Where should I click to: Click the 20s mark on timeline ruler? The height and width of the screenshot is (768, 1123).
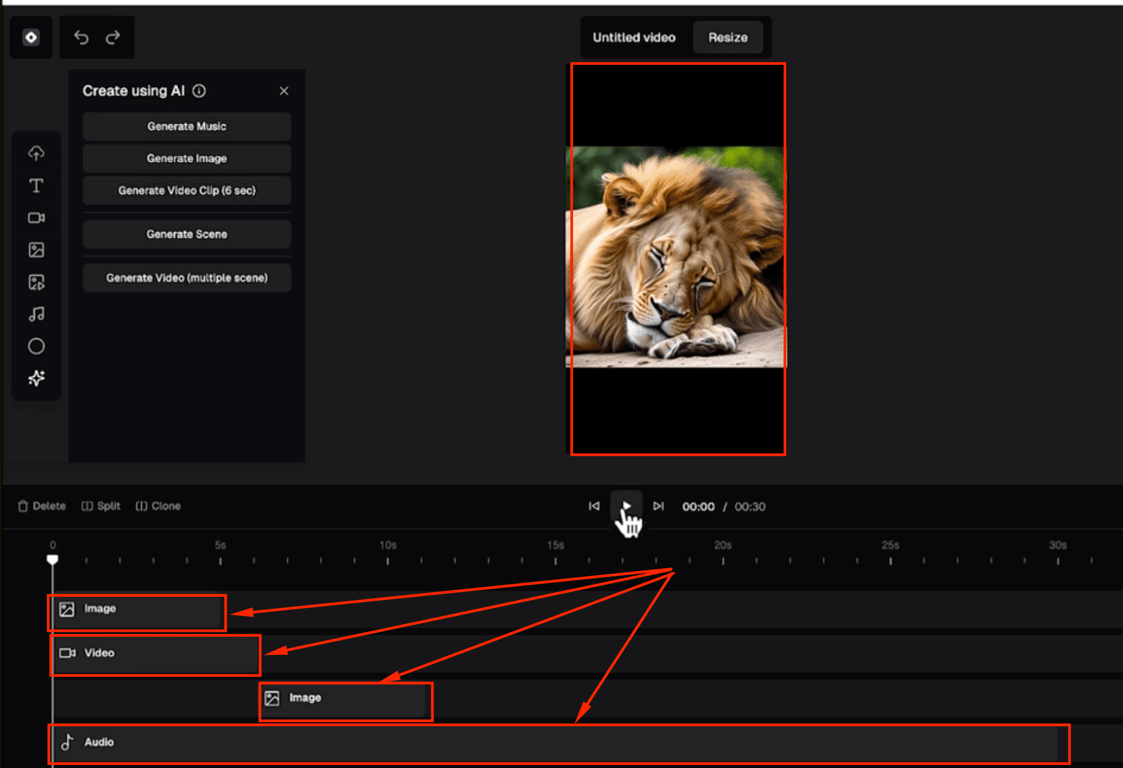723,546
